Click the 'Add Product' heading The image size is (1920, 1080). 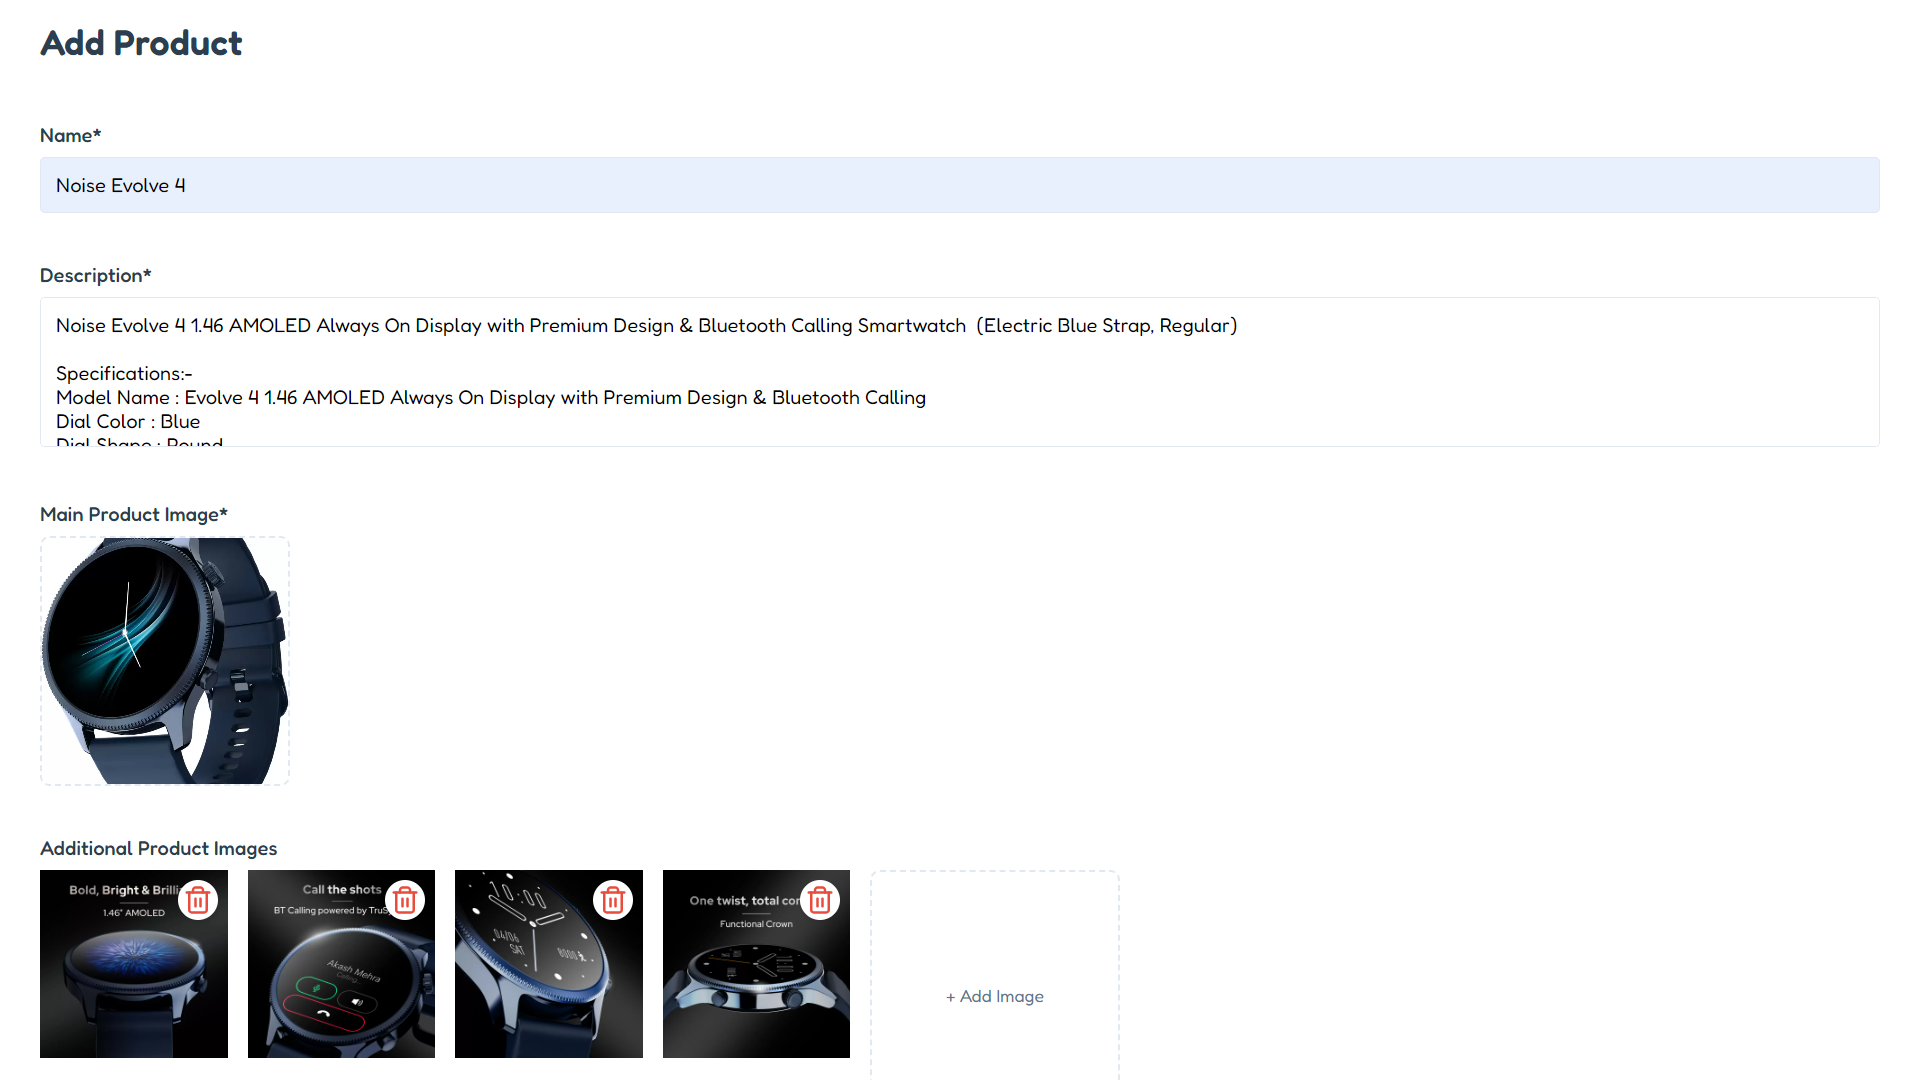tap(141, 43)
